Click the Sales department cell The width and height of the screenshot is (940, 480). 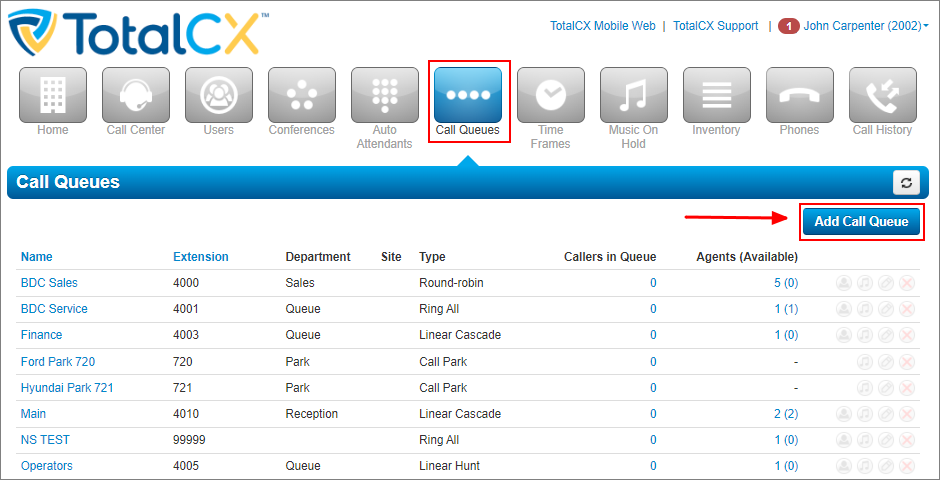pyautogui.click(x=300, y=283)
